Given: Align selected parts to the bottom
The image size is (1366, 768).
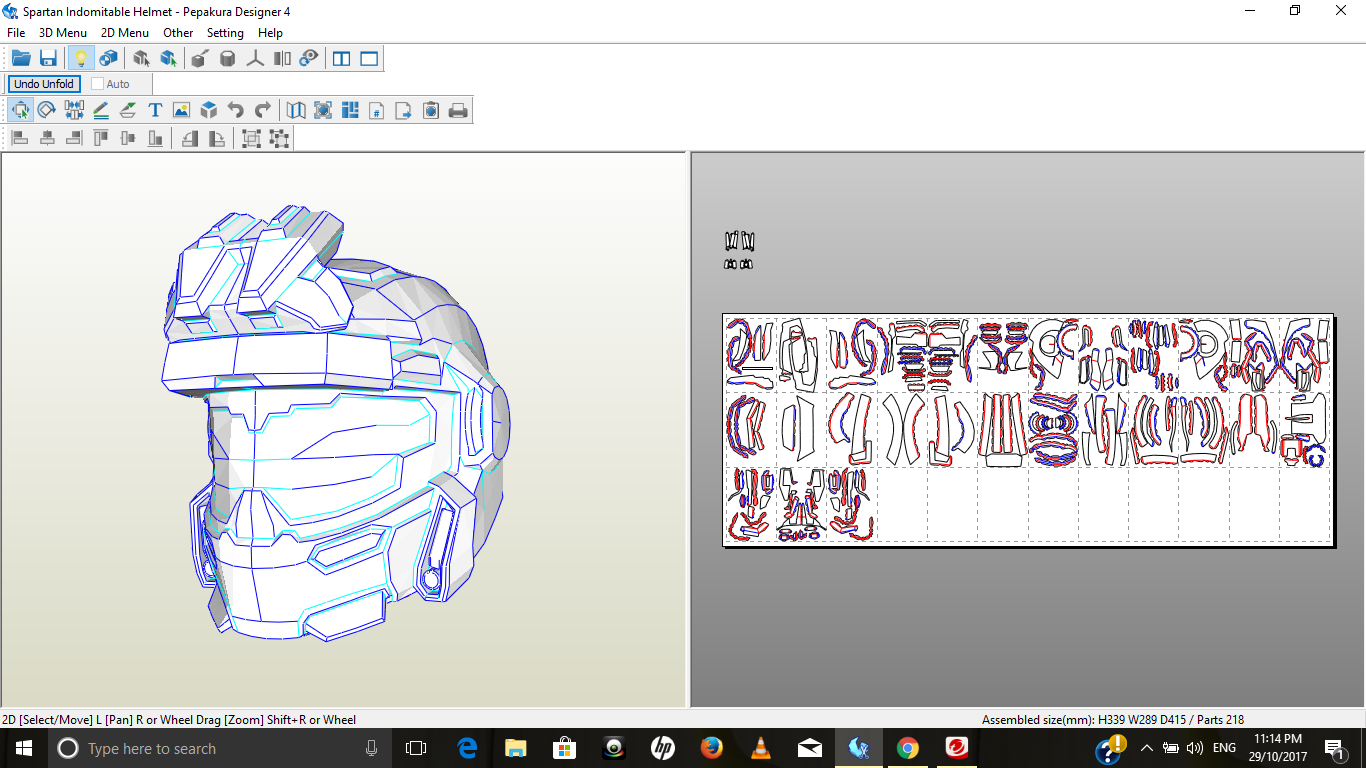Looking at the screenshot, I should [155, 138].
